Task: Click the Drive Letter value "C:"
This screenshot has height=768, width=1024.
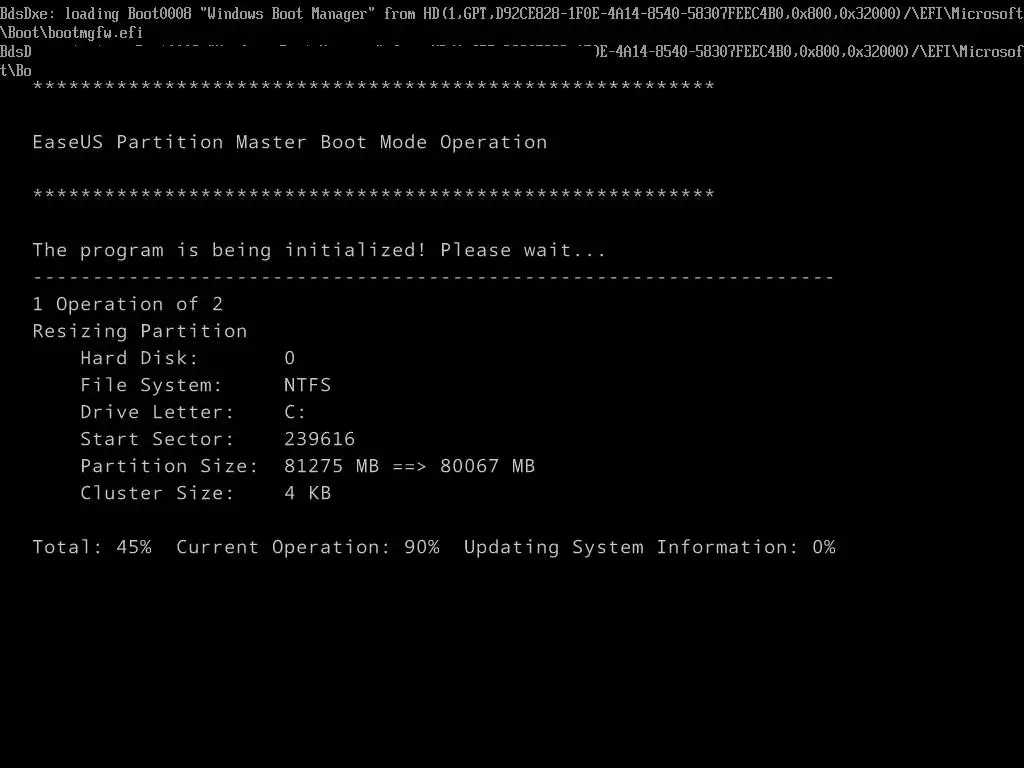Action: (x=295, y=412)
